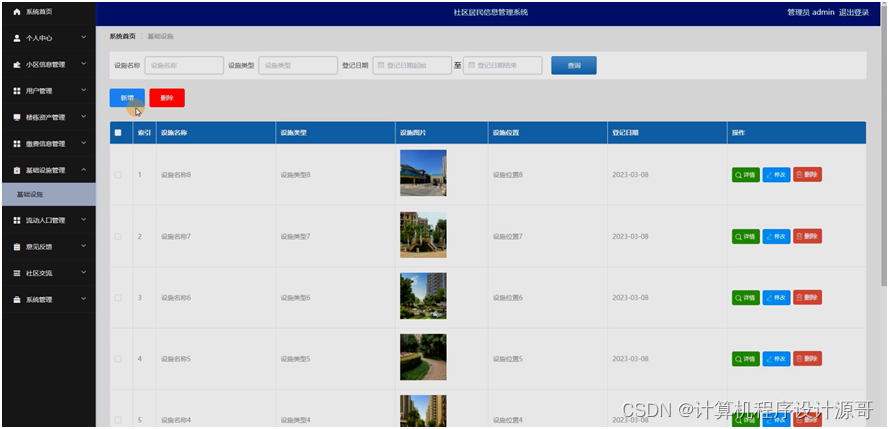889x429 pixels.
Task: Click the 设施类型 search input field
Action: click(298, 66)
